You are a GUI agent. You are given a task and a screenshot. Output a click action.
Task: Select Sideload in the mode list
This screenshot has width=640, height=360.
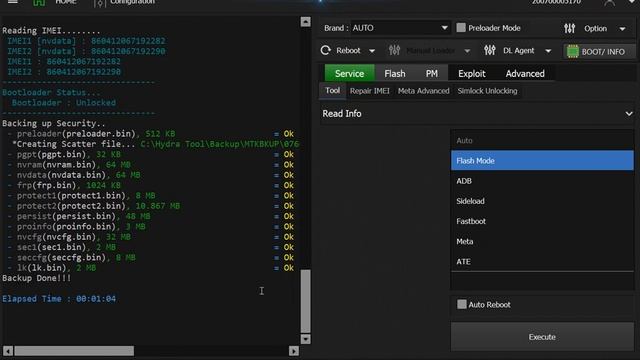[x=542, y=201]
